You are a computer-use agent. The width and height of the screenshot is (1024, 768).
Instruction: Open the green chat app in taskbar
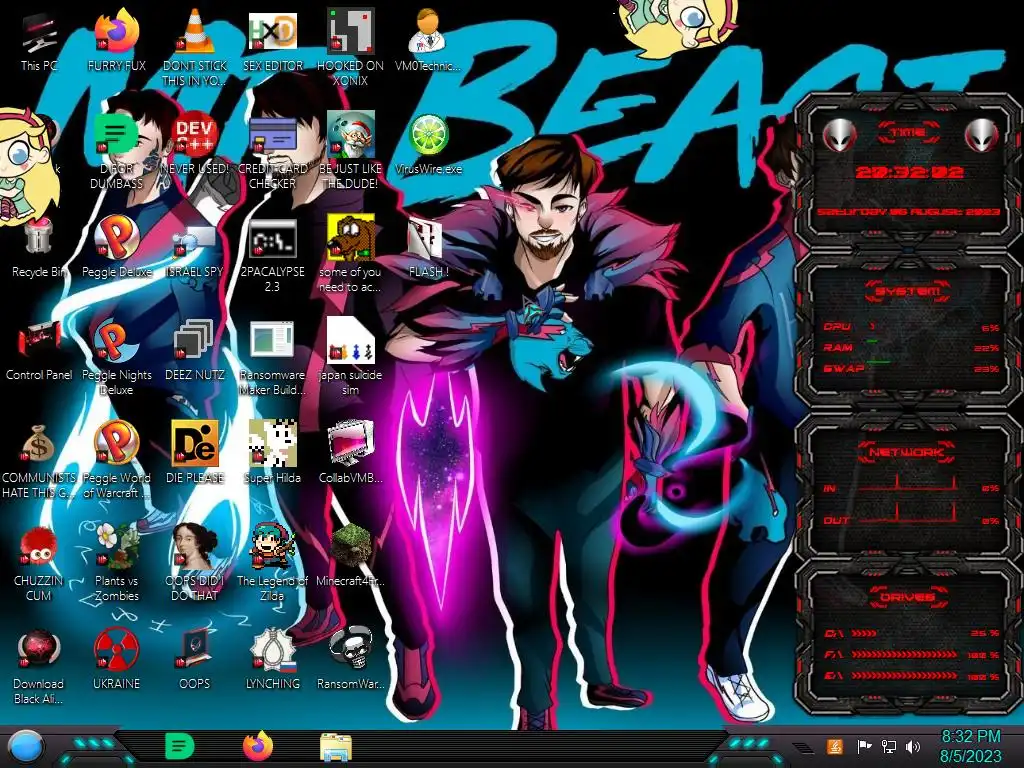coord(179,746)
